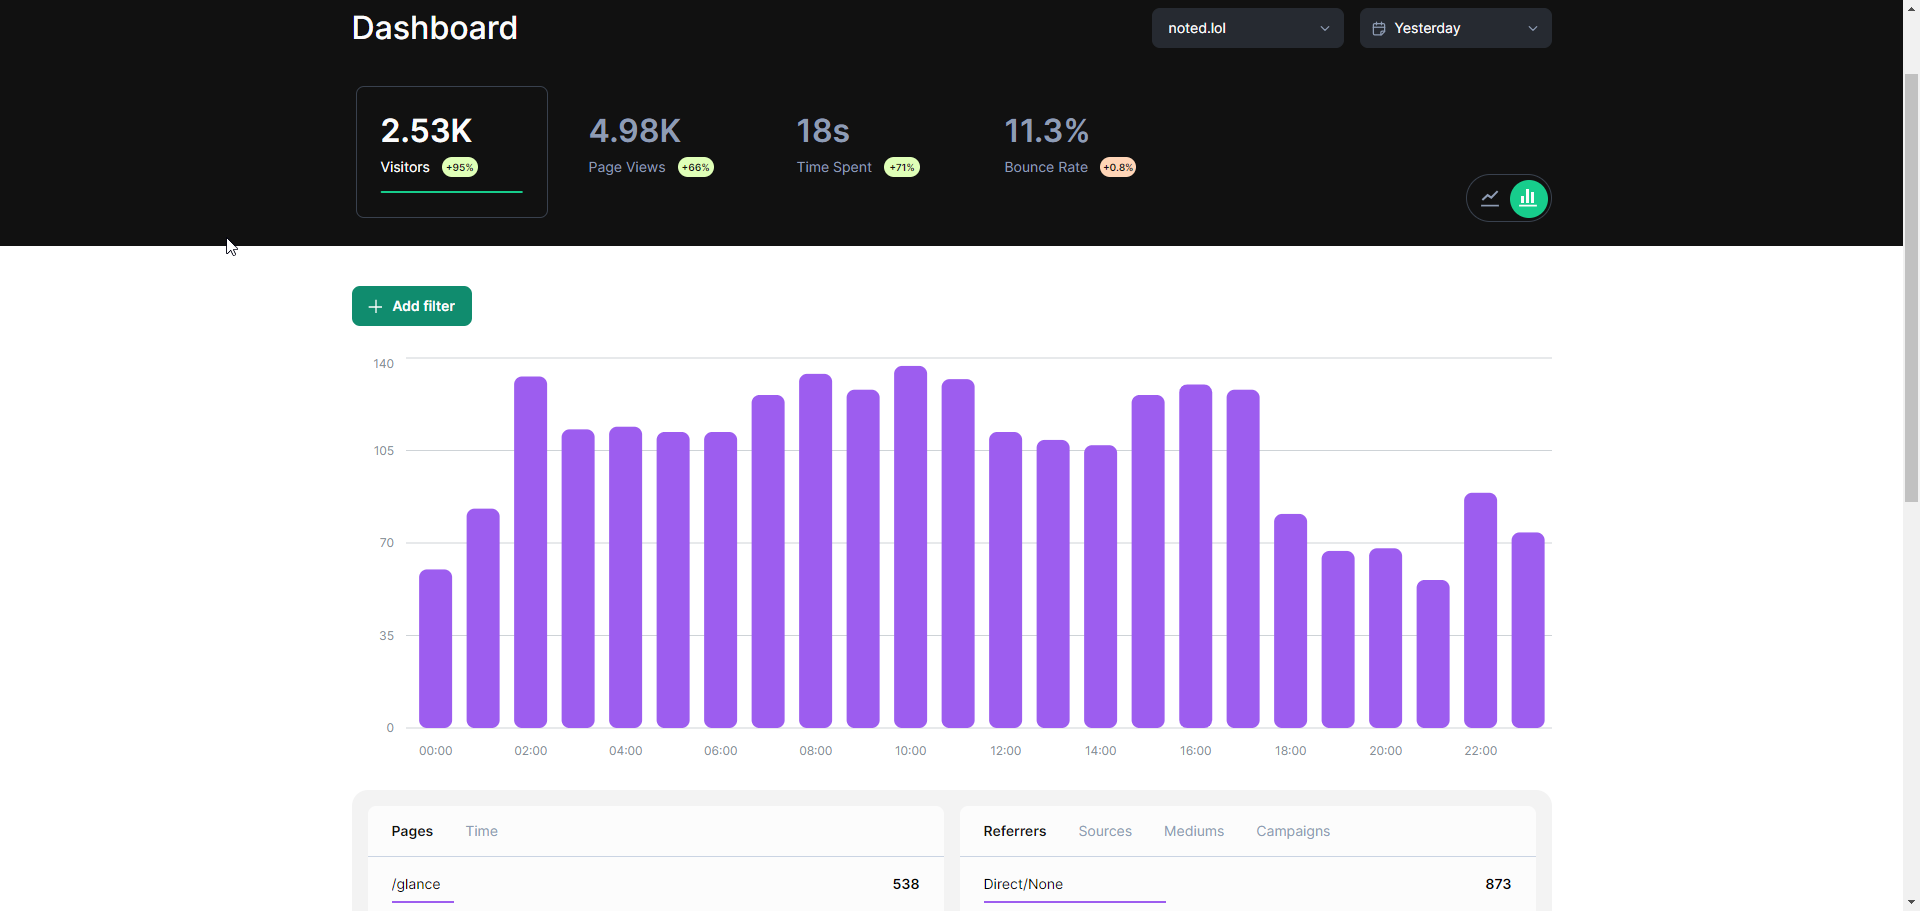Image resolution: width=1920 pixels, height=911 pixels.
Task: Open the Yesterday date range dropdown
Action: (x=1455, y=28)
